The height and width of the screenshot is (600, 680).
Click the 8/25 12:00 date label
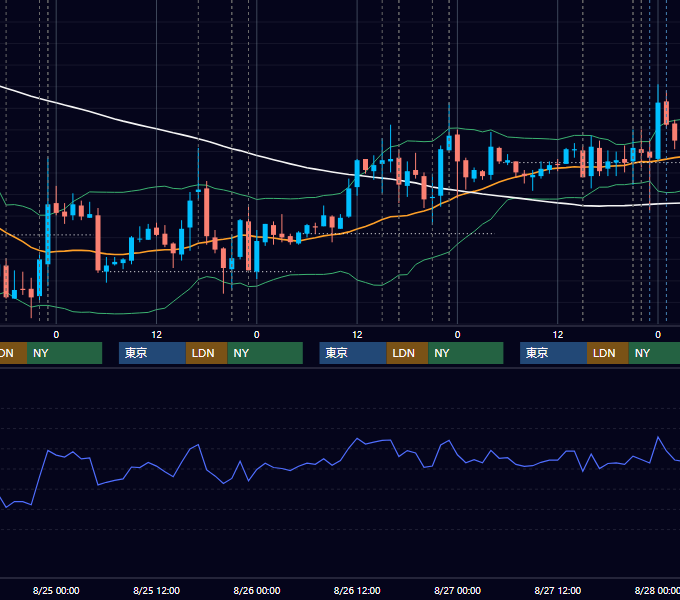156,590
